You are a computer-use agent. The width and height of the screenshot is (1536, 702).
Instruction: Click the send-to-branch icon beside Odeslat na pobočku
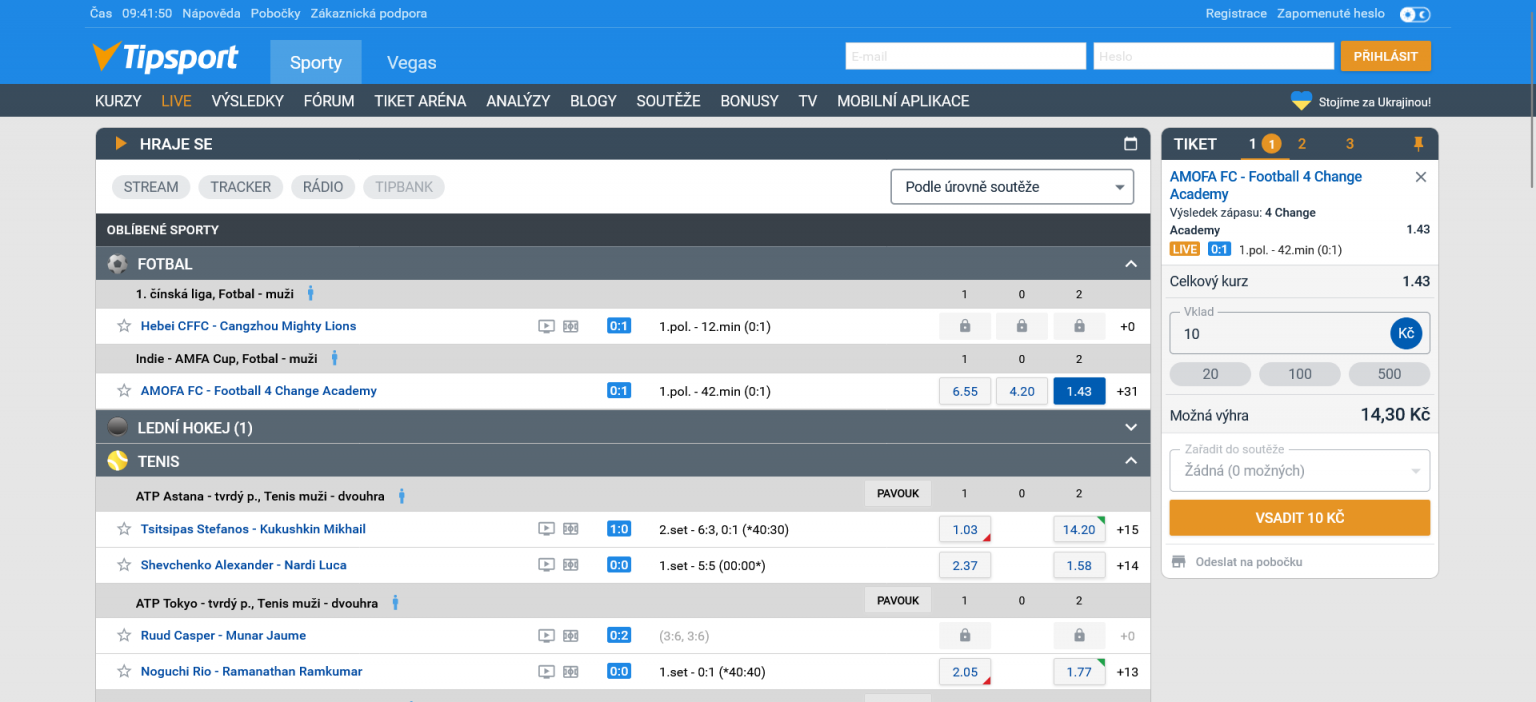[1178, 562]
